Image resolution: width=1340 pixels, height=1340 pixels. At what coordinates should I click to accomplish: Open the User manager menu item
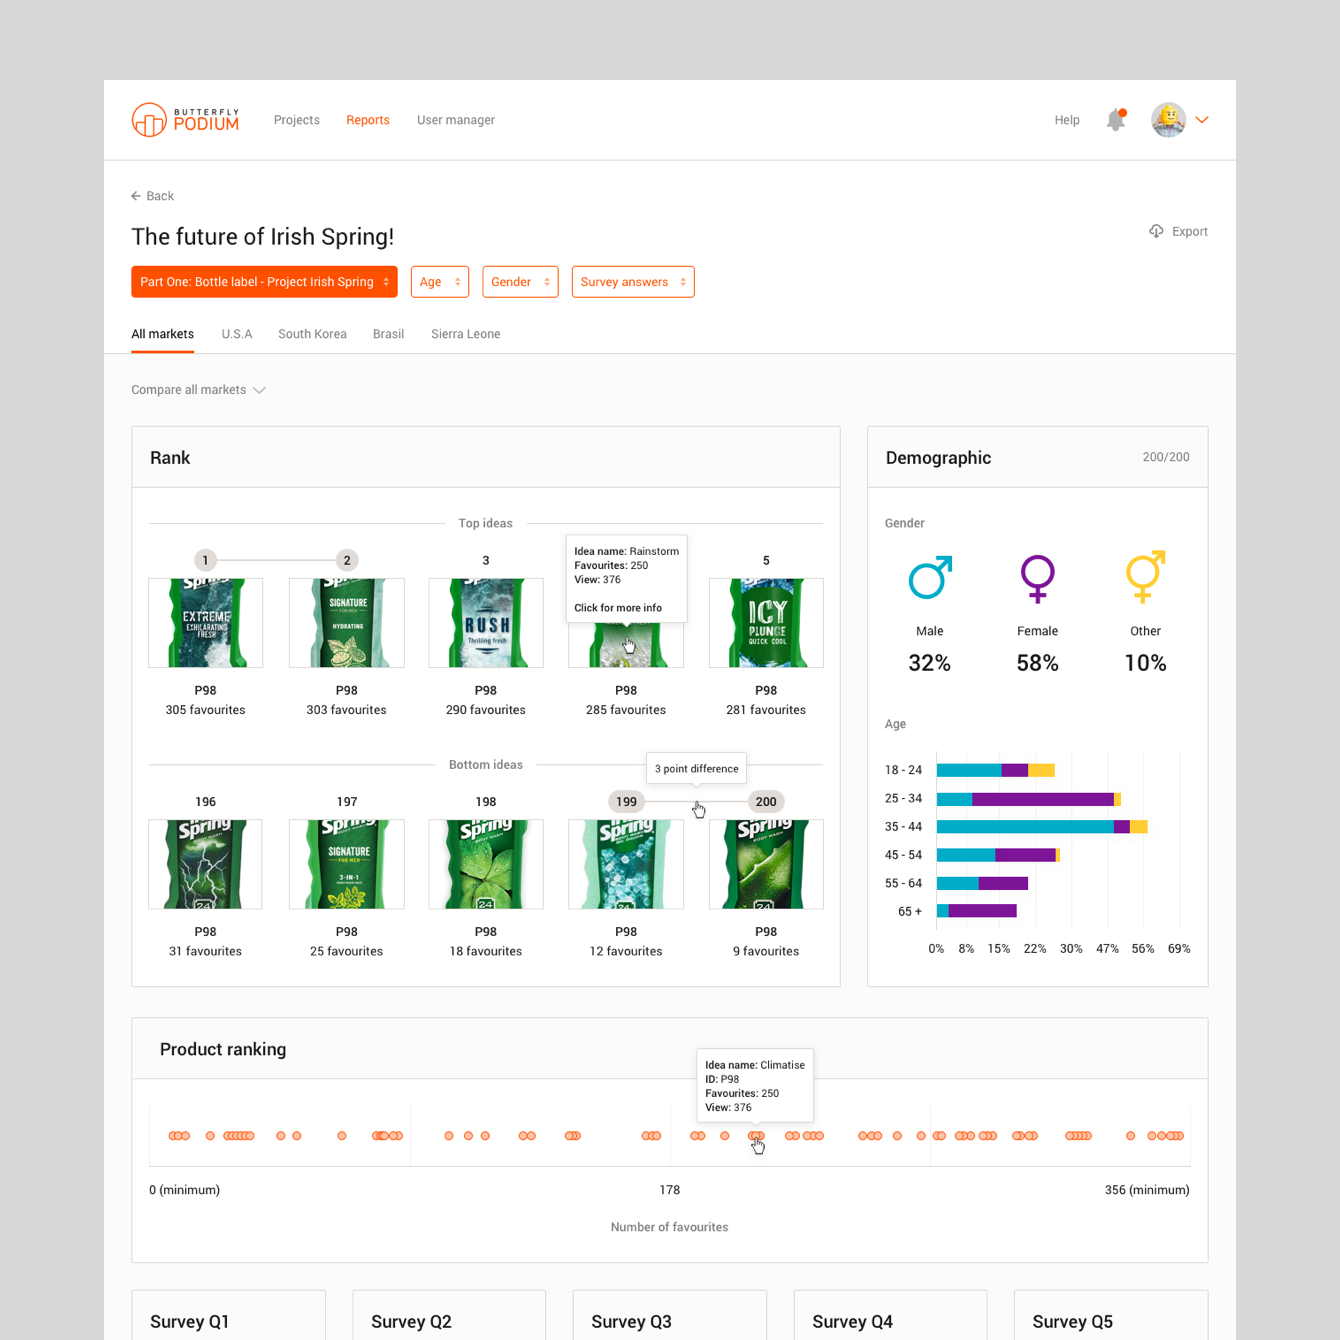pos(456,120)
